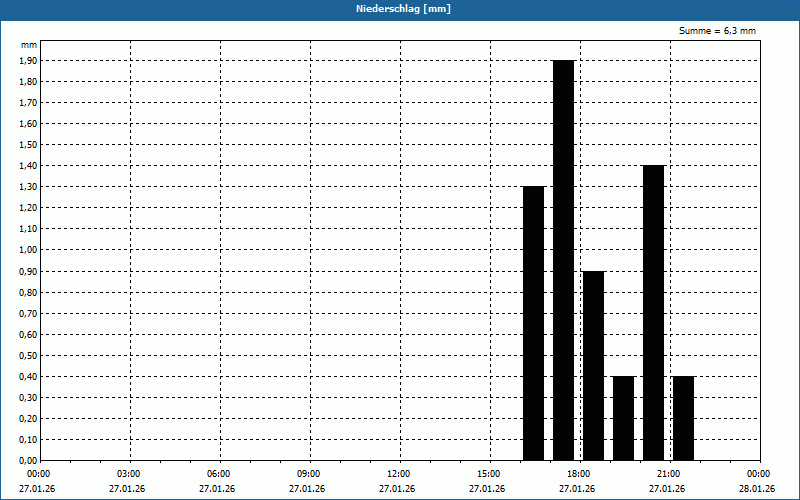Click the 28.01.26 date label
This screenshot has height=500, width=800.
click(757, 489)
